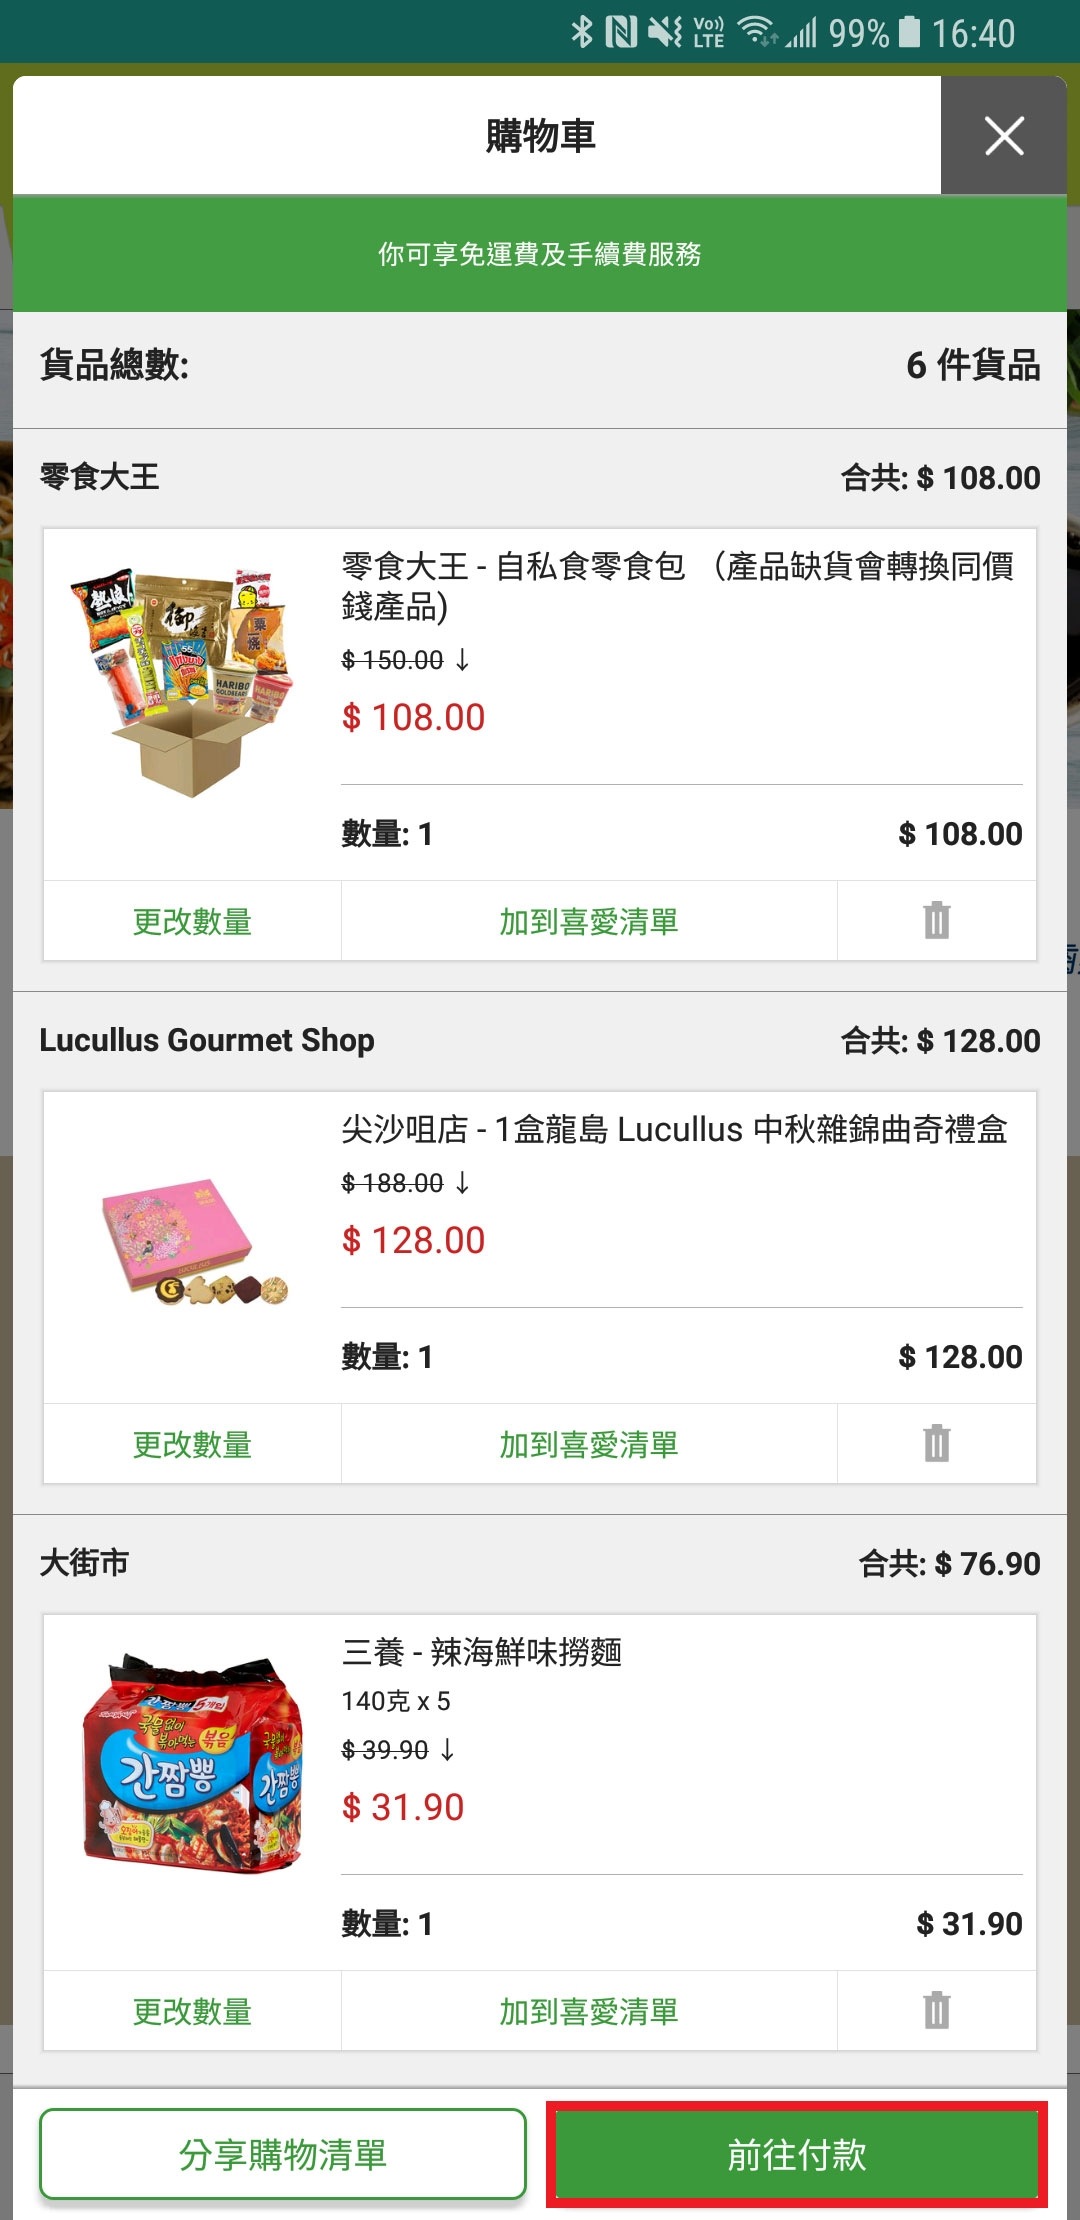Remove the Lucullus mooncake gift box
The image size is (1080, 2220).
937,1443
